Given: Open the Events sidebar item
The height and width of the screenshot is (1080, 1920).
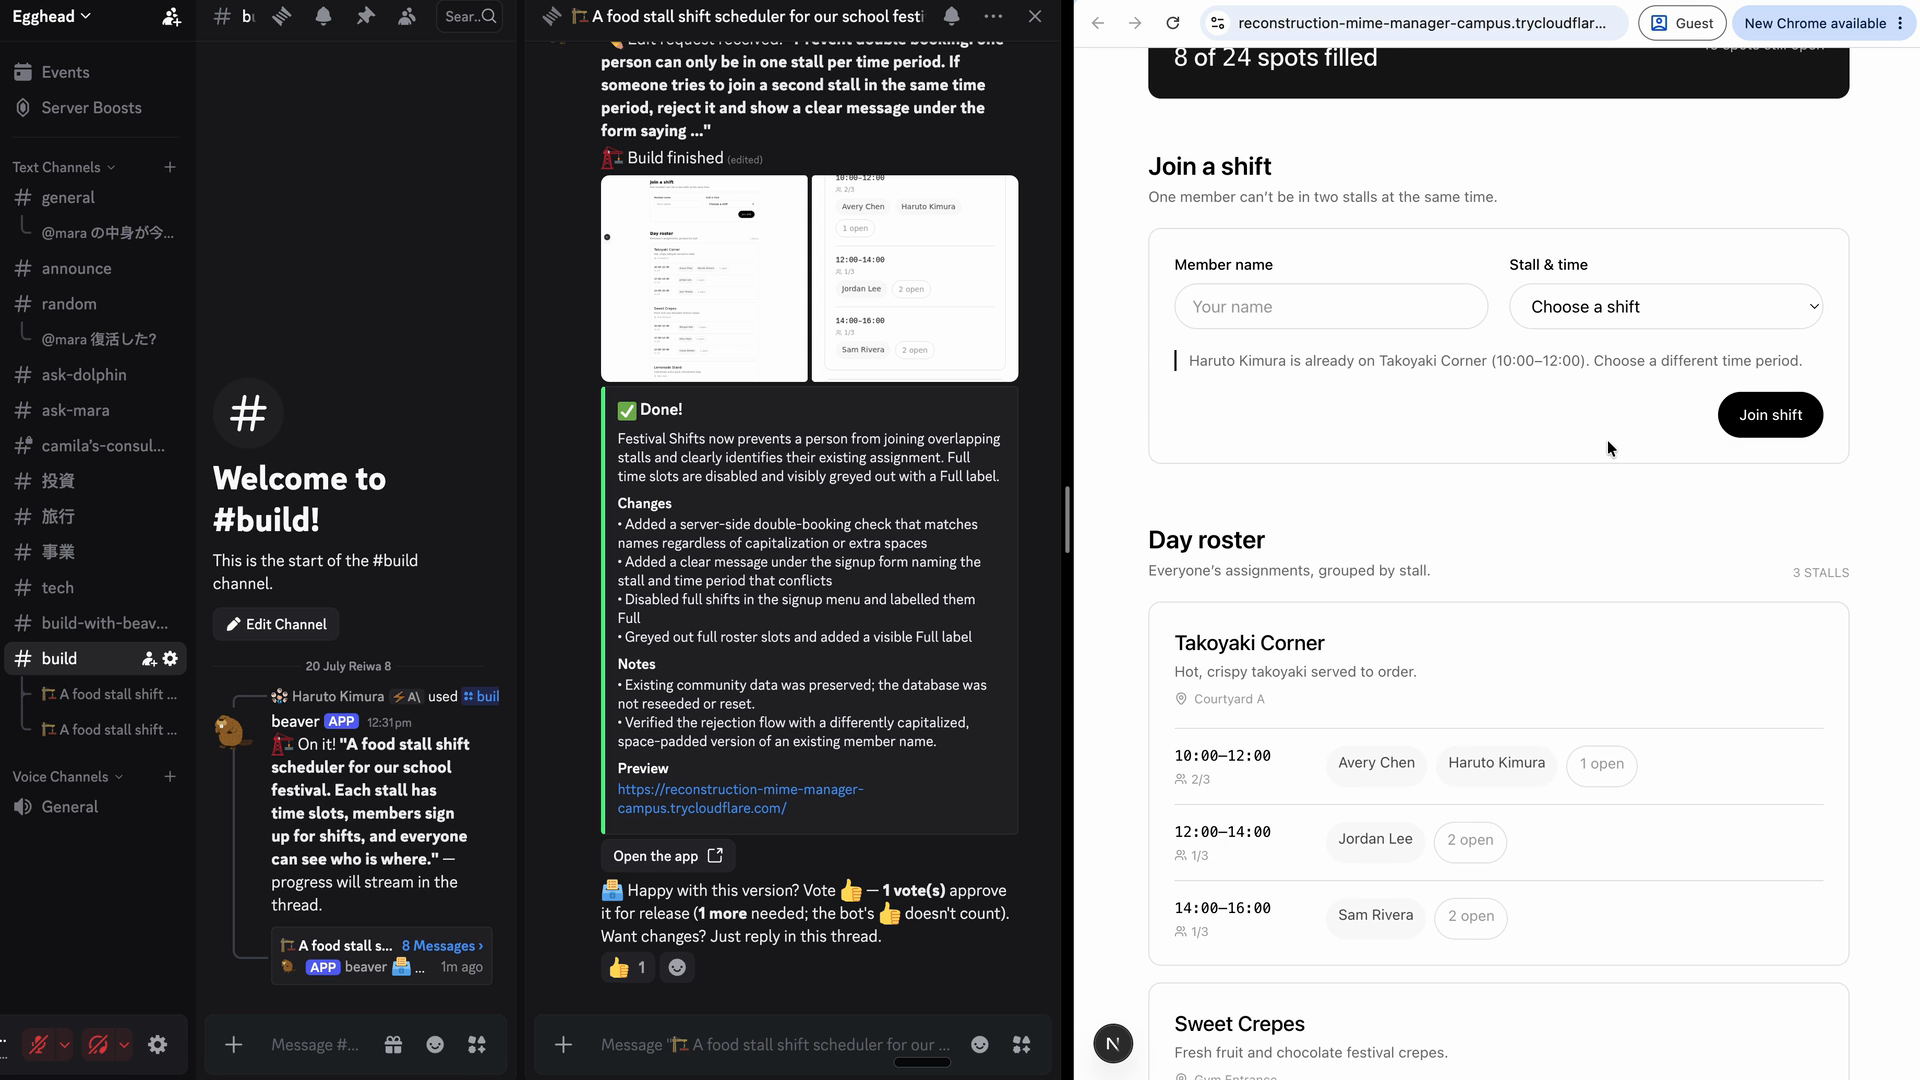Looking at the screenshot, I should pyautogui.click(x=65, y=72).
